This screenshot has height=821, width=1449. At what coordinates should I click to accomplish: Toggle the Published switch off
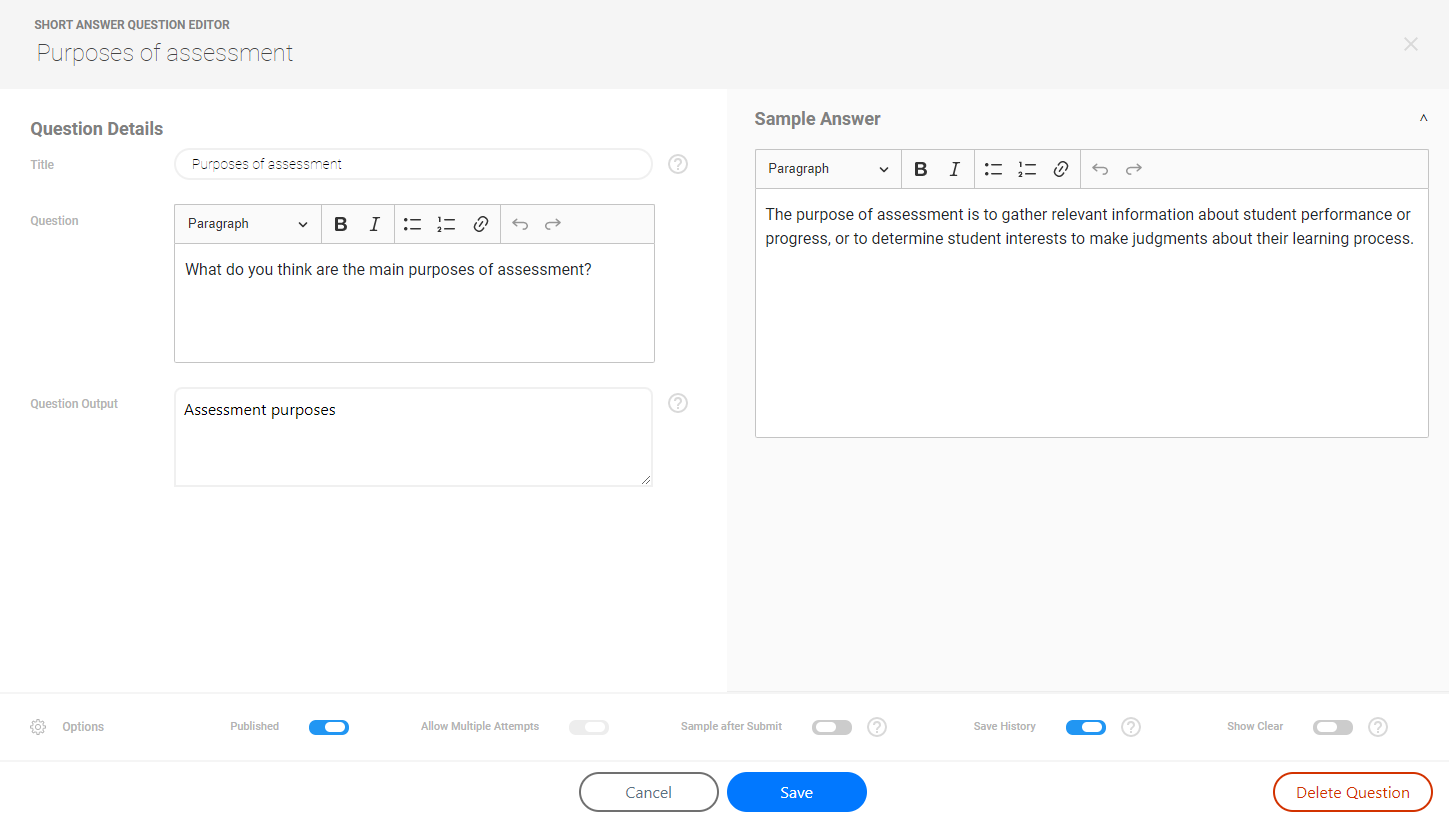coord(329,727)
